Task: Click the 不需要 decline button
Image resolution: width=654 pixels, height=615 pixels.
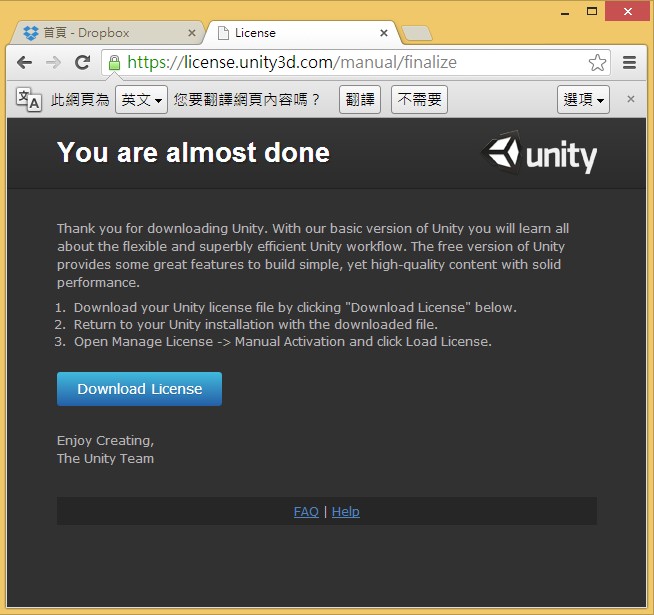Action: tap(419, 99)
